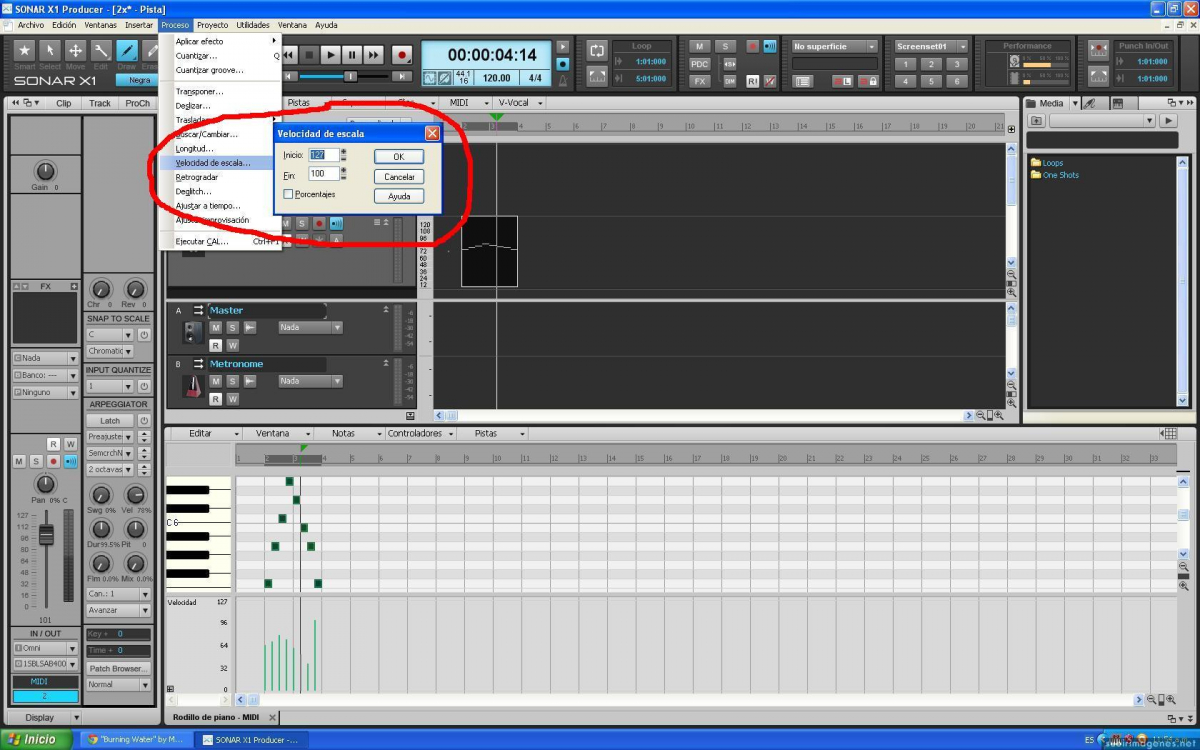The width and height of the screenshot is (1200, 750).
Task: Adjust the inspector volume fader
Action: point(46,535)
